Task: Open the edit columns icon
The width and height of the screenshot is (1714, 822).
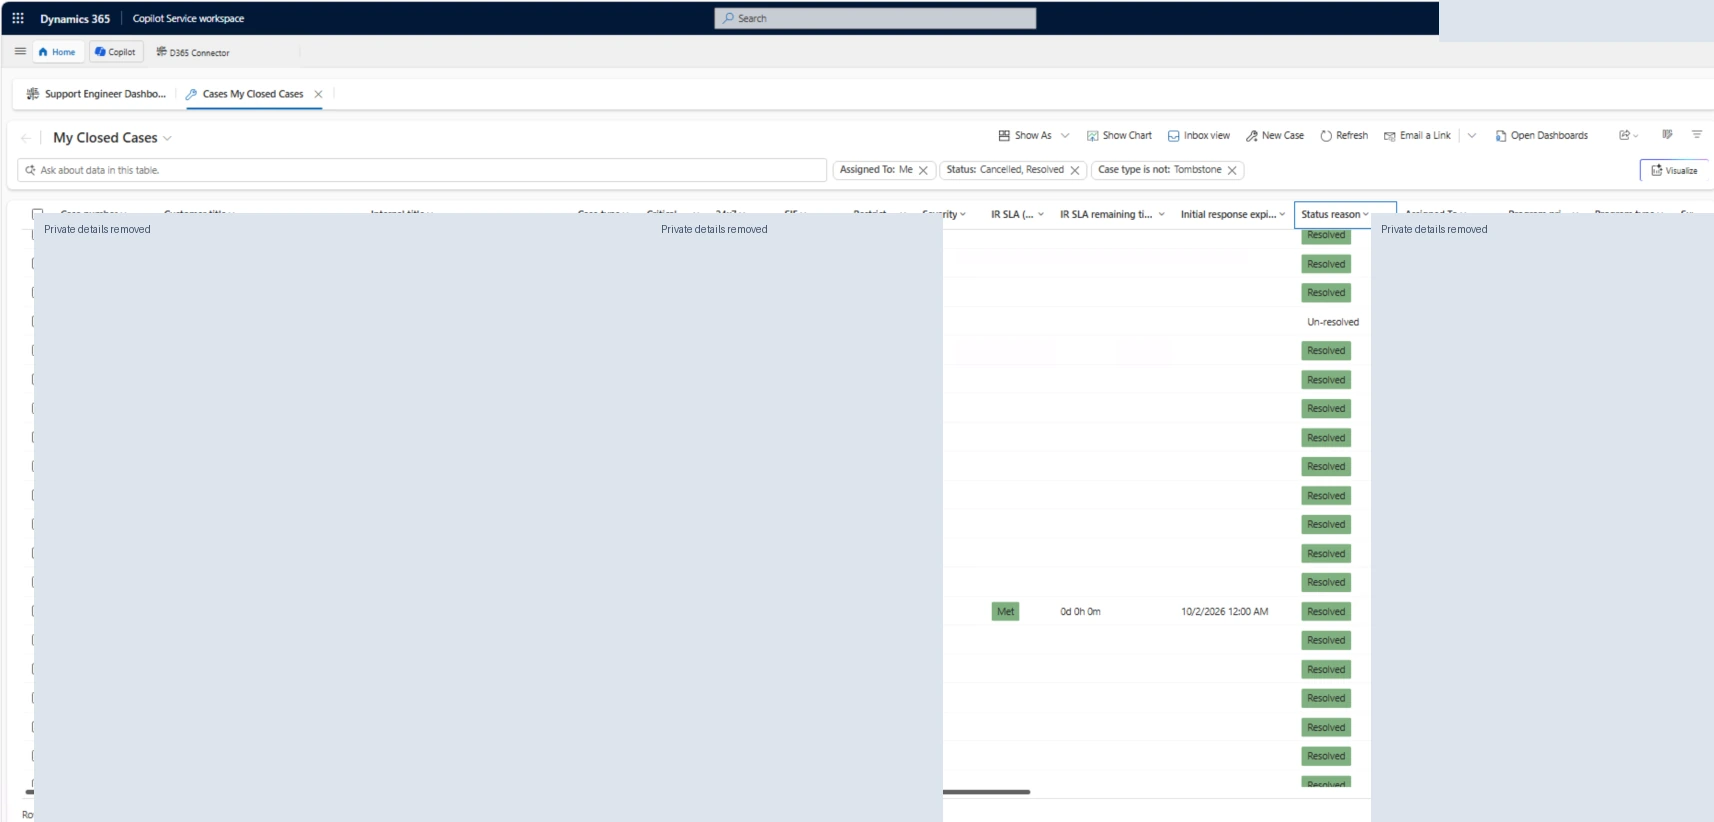Action: pyautogui.click(x=1667, y=135)
